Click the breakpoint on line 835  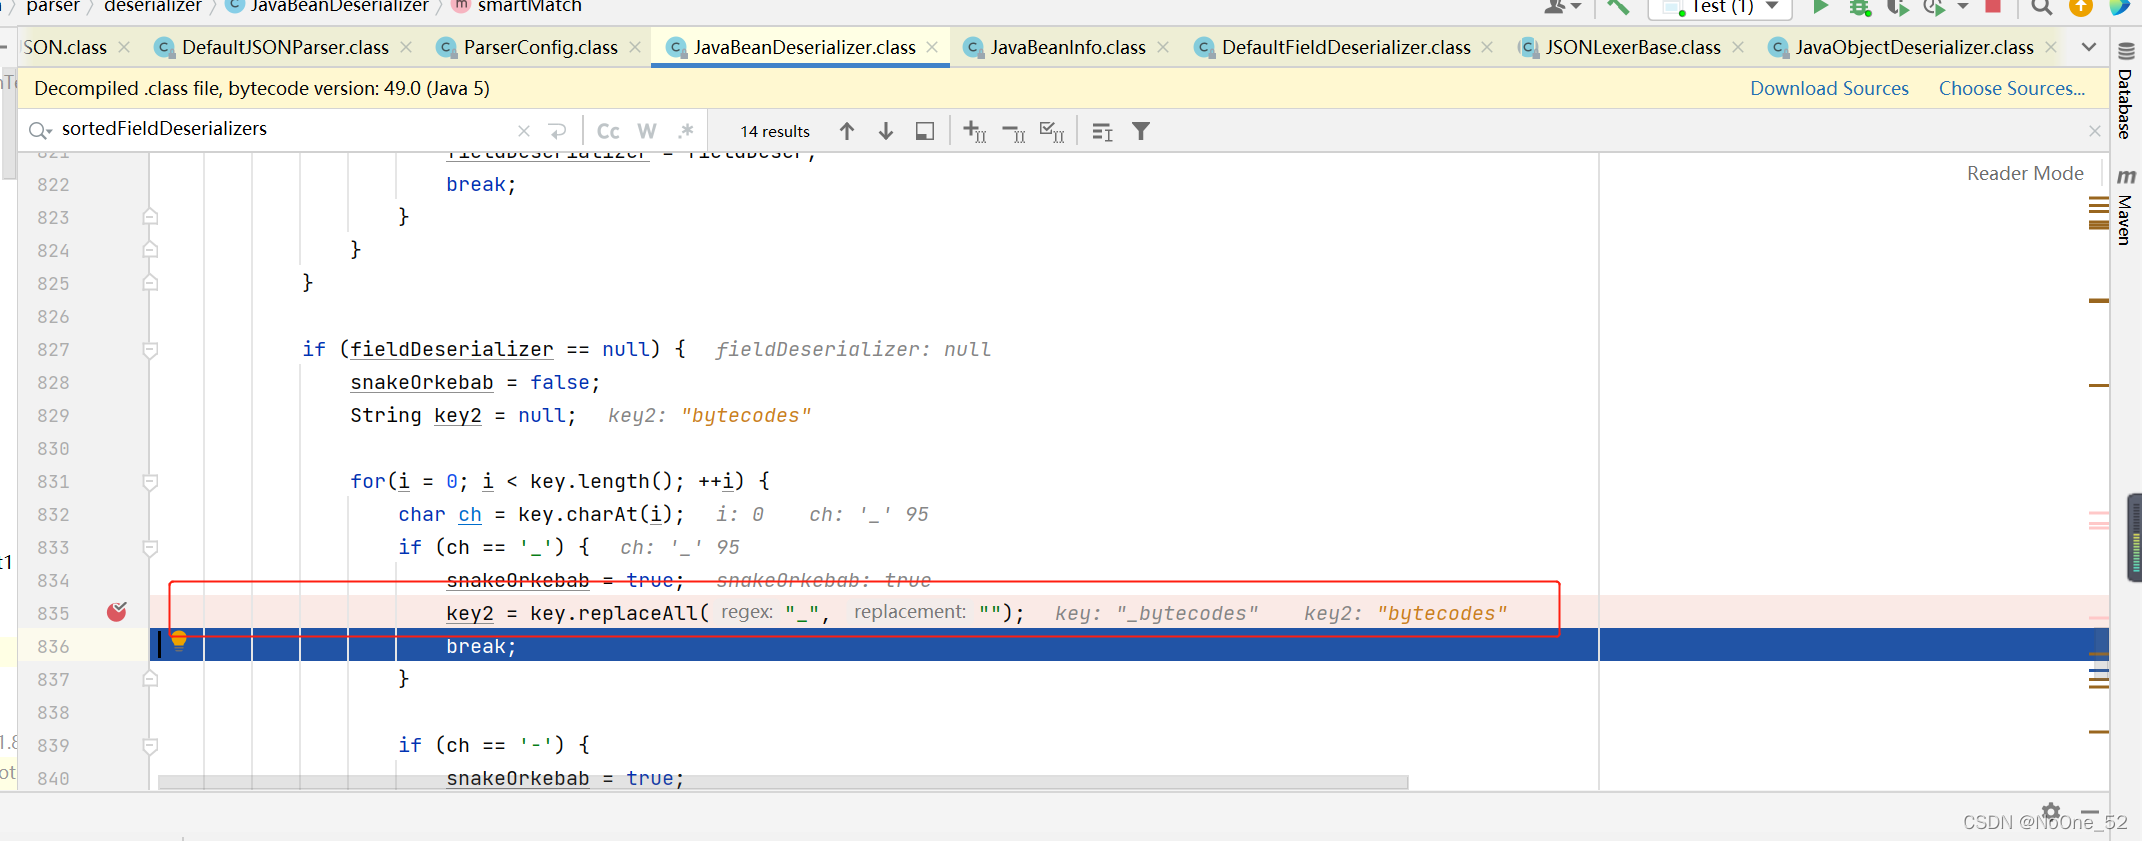pyautogui.click(x=117, y=612)
